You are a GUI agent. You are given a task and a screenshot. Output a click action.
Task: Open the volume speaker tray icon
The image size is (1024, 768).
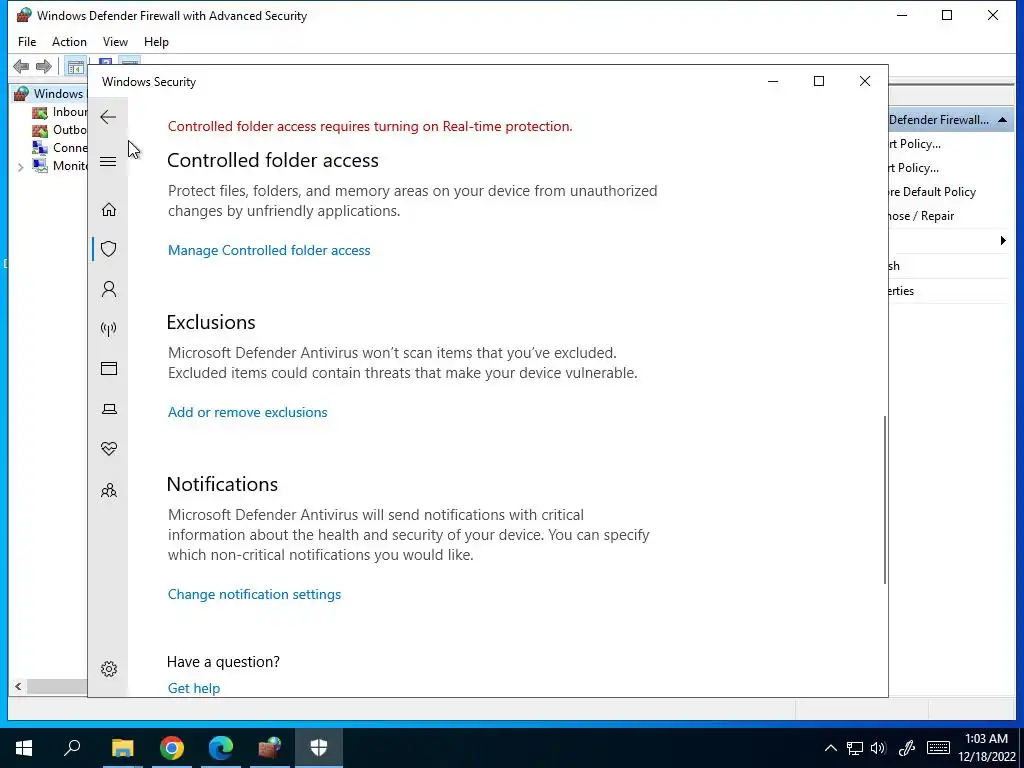coord(878,748)
